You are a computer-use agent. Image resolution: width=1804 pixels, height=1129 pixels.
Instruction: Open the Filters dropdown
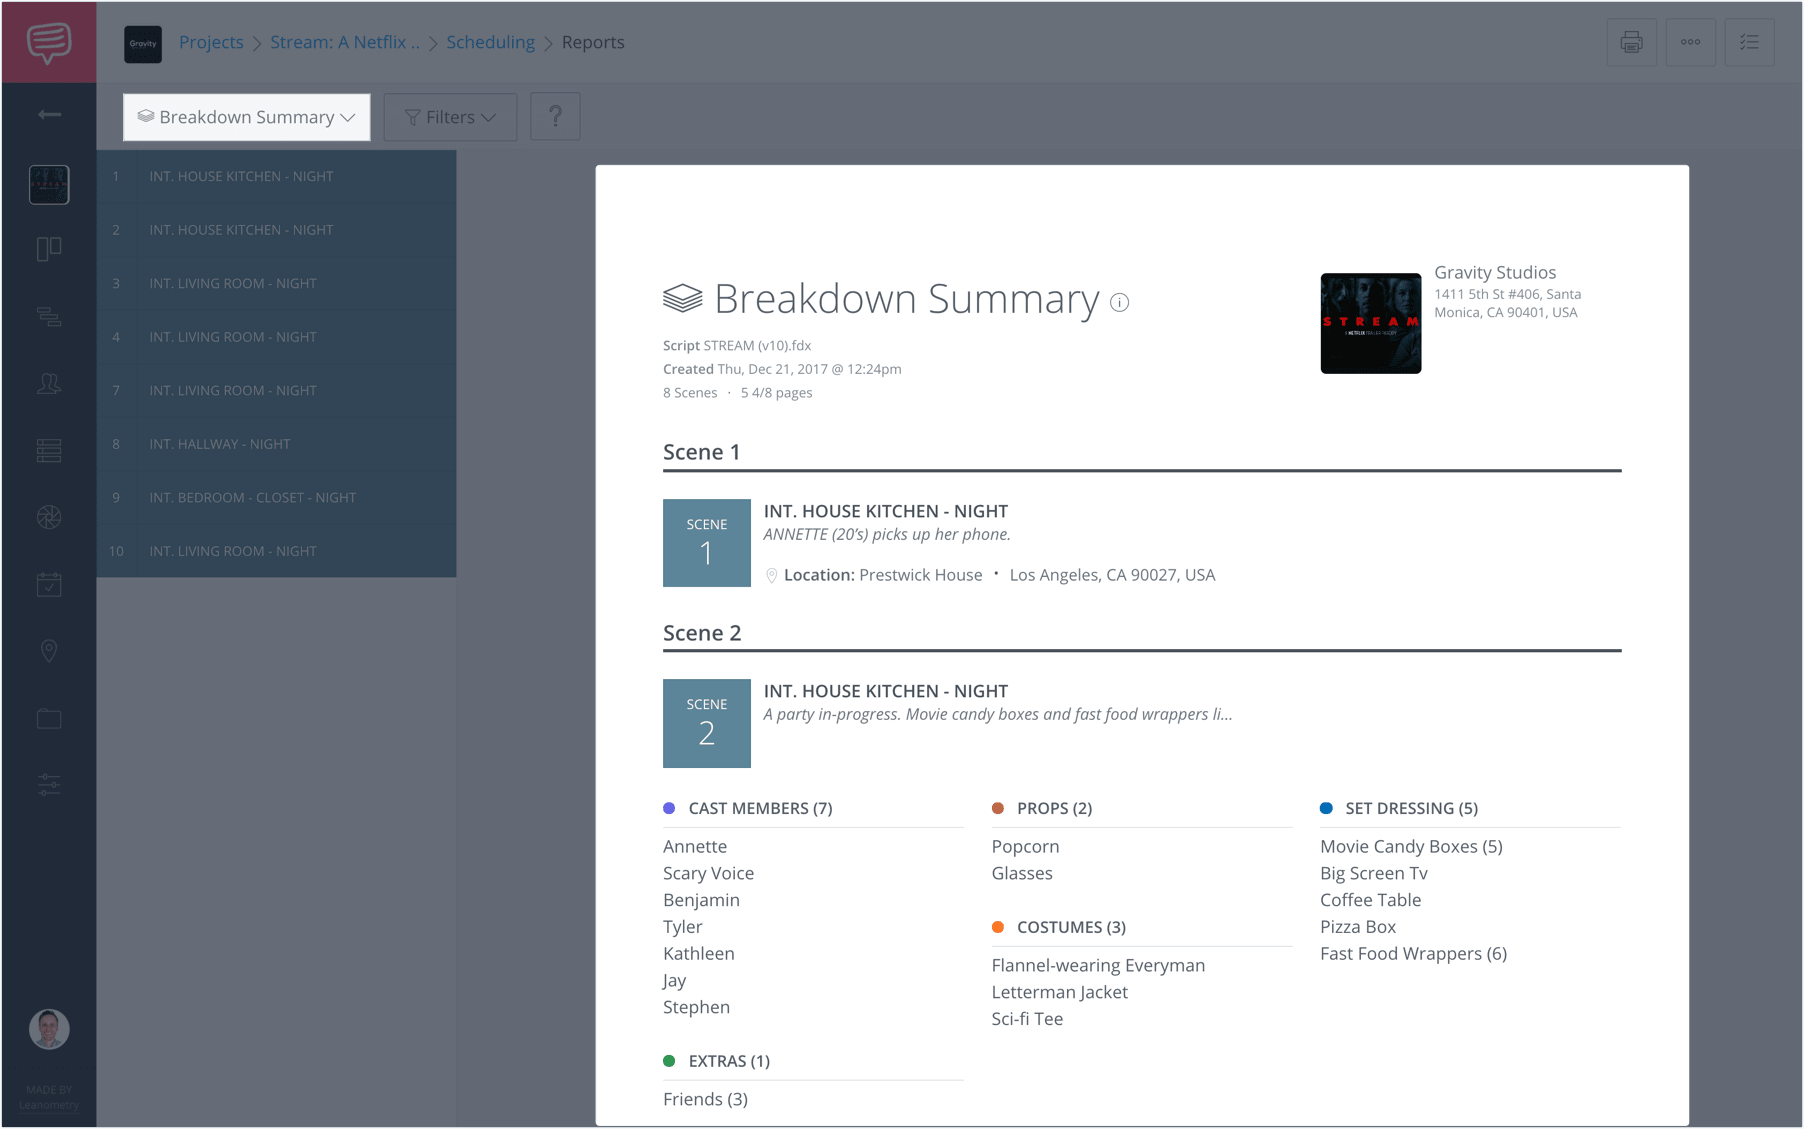pos(450,117)
